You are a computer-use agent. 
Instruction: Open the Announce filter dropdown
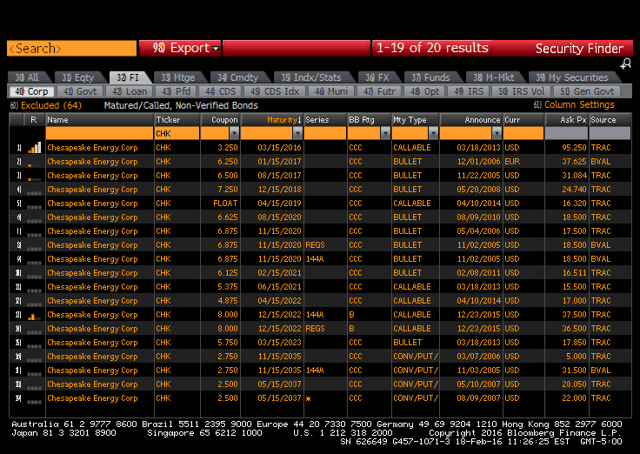497,133
